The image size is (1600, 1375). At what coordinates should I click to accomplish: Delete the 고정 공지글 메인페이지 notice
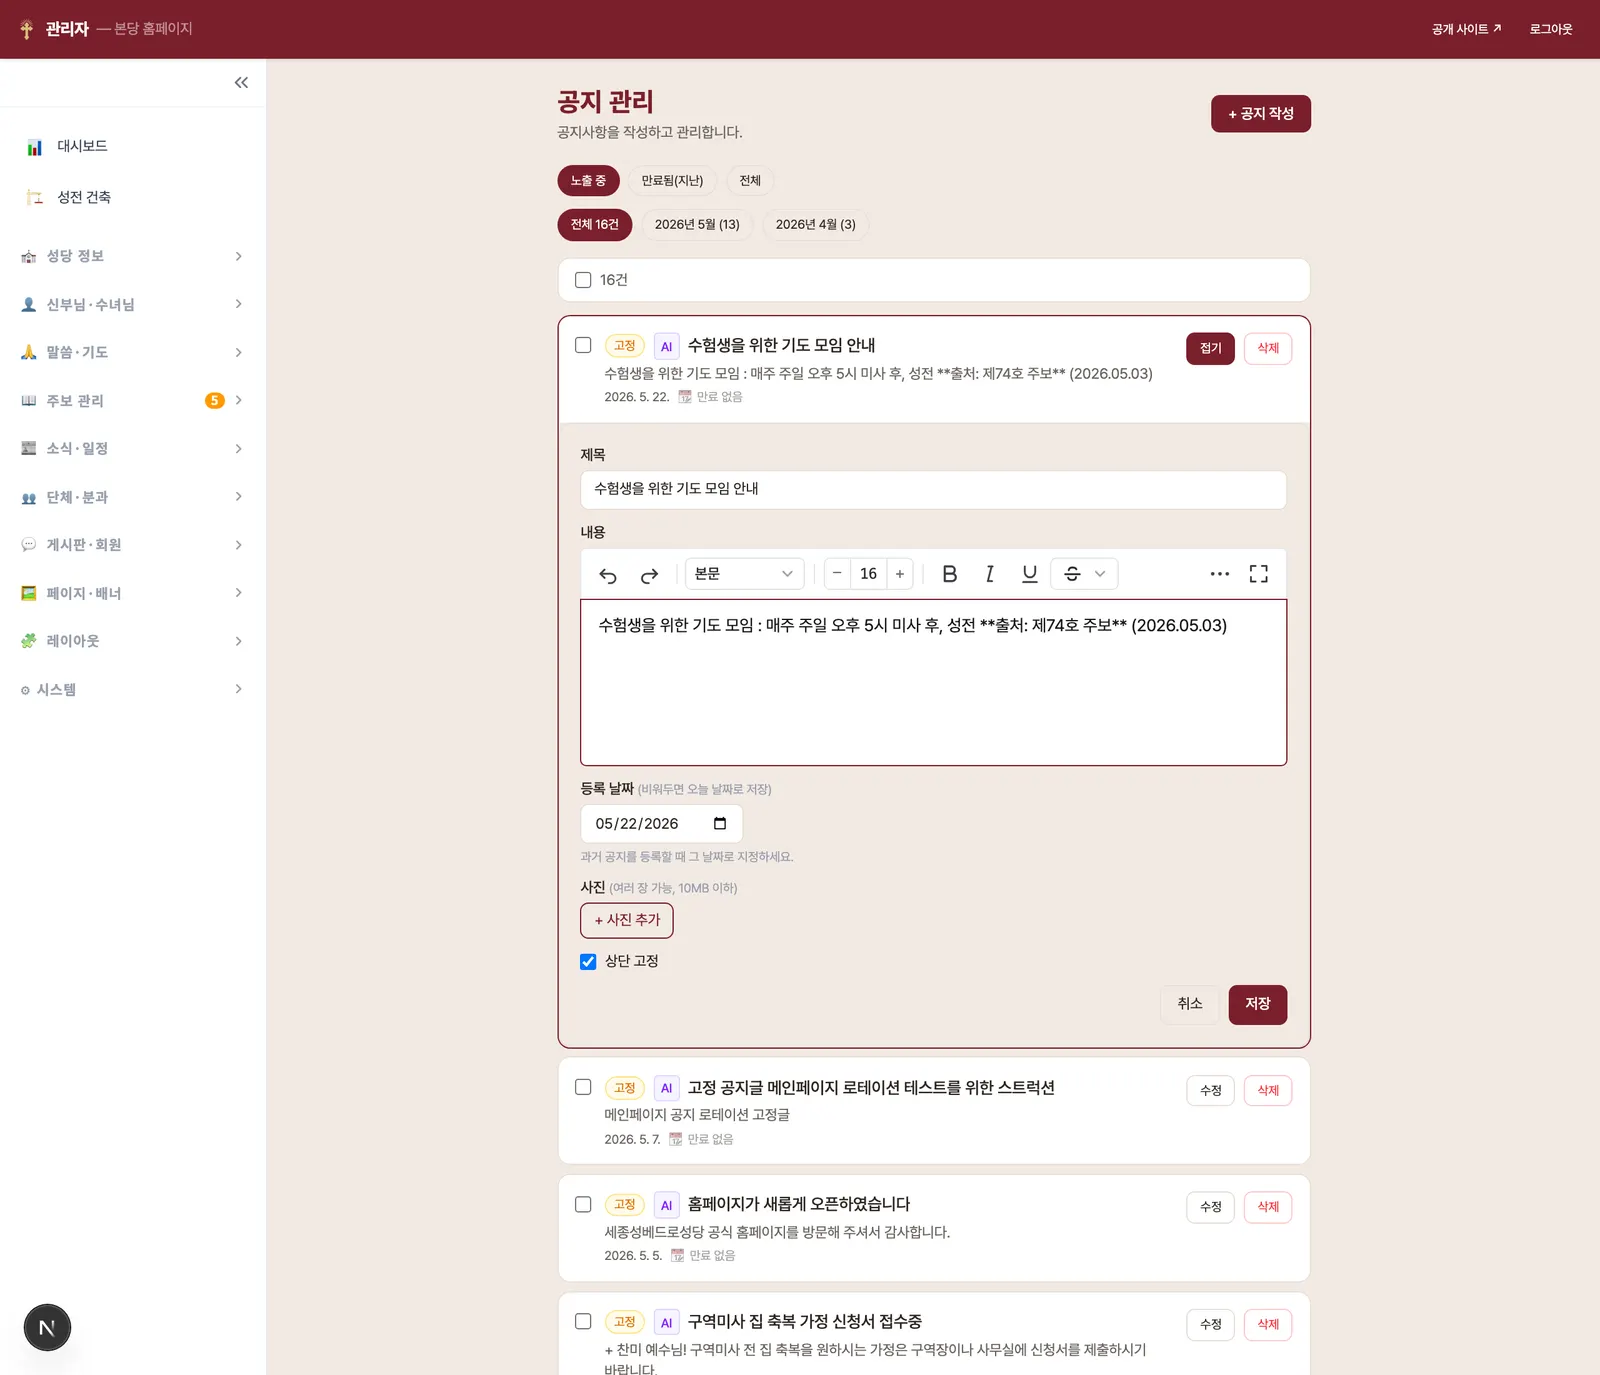(1268, 1090)
